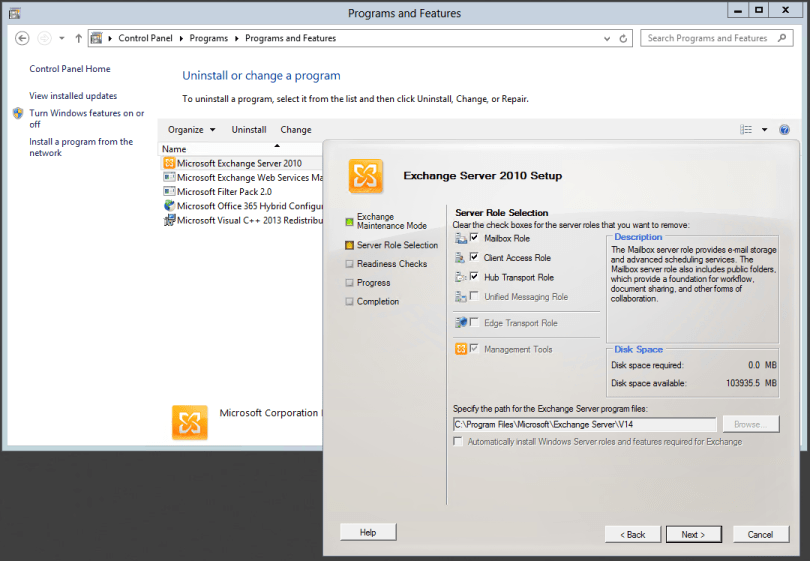Uncheck the Mailbox Role checkbox

pos(474,239)
